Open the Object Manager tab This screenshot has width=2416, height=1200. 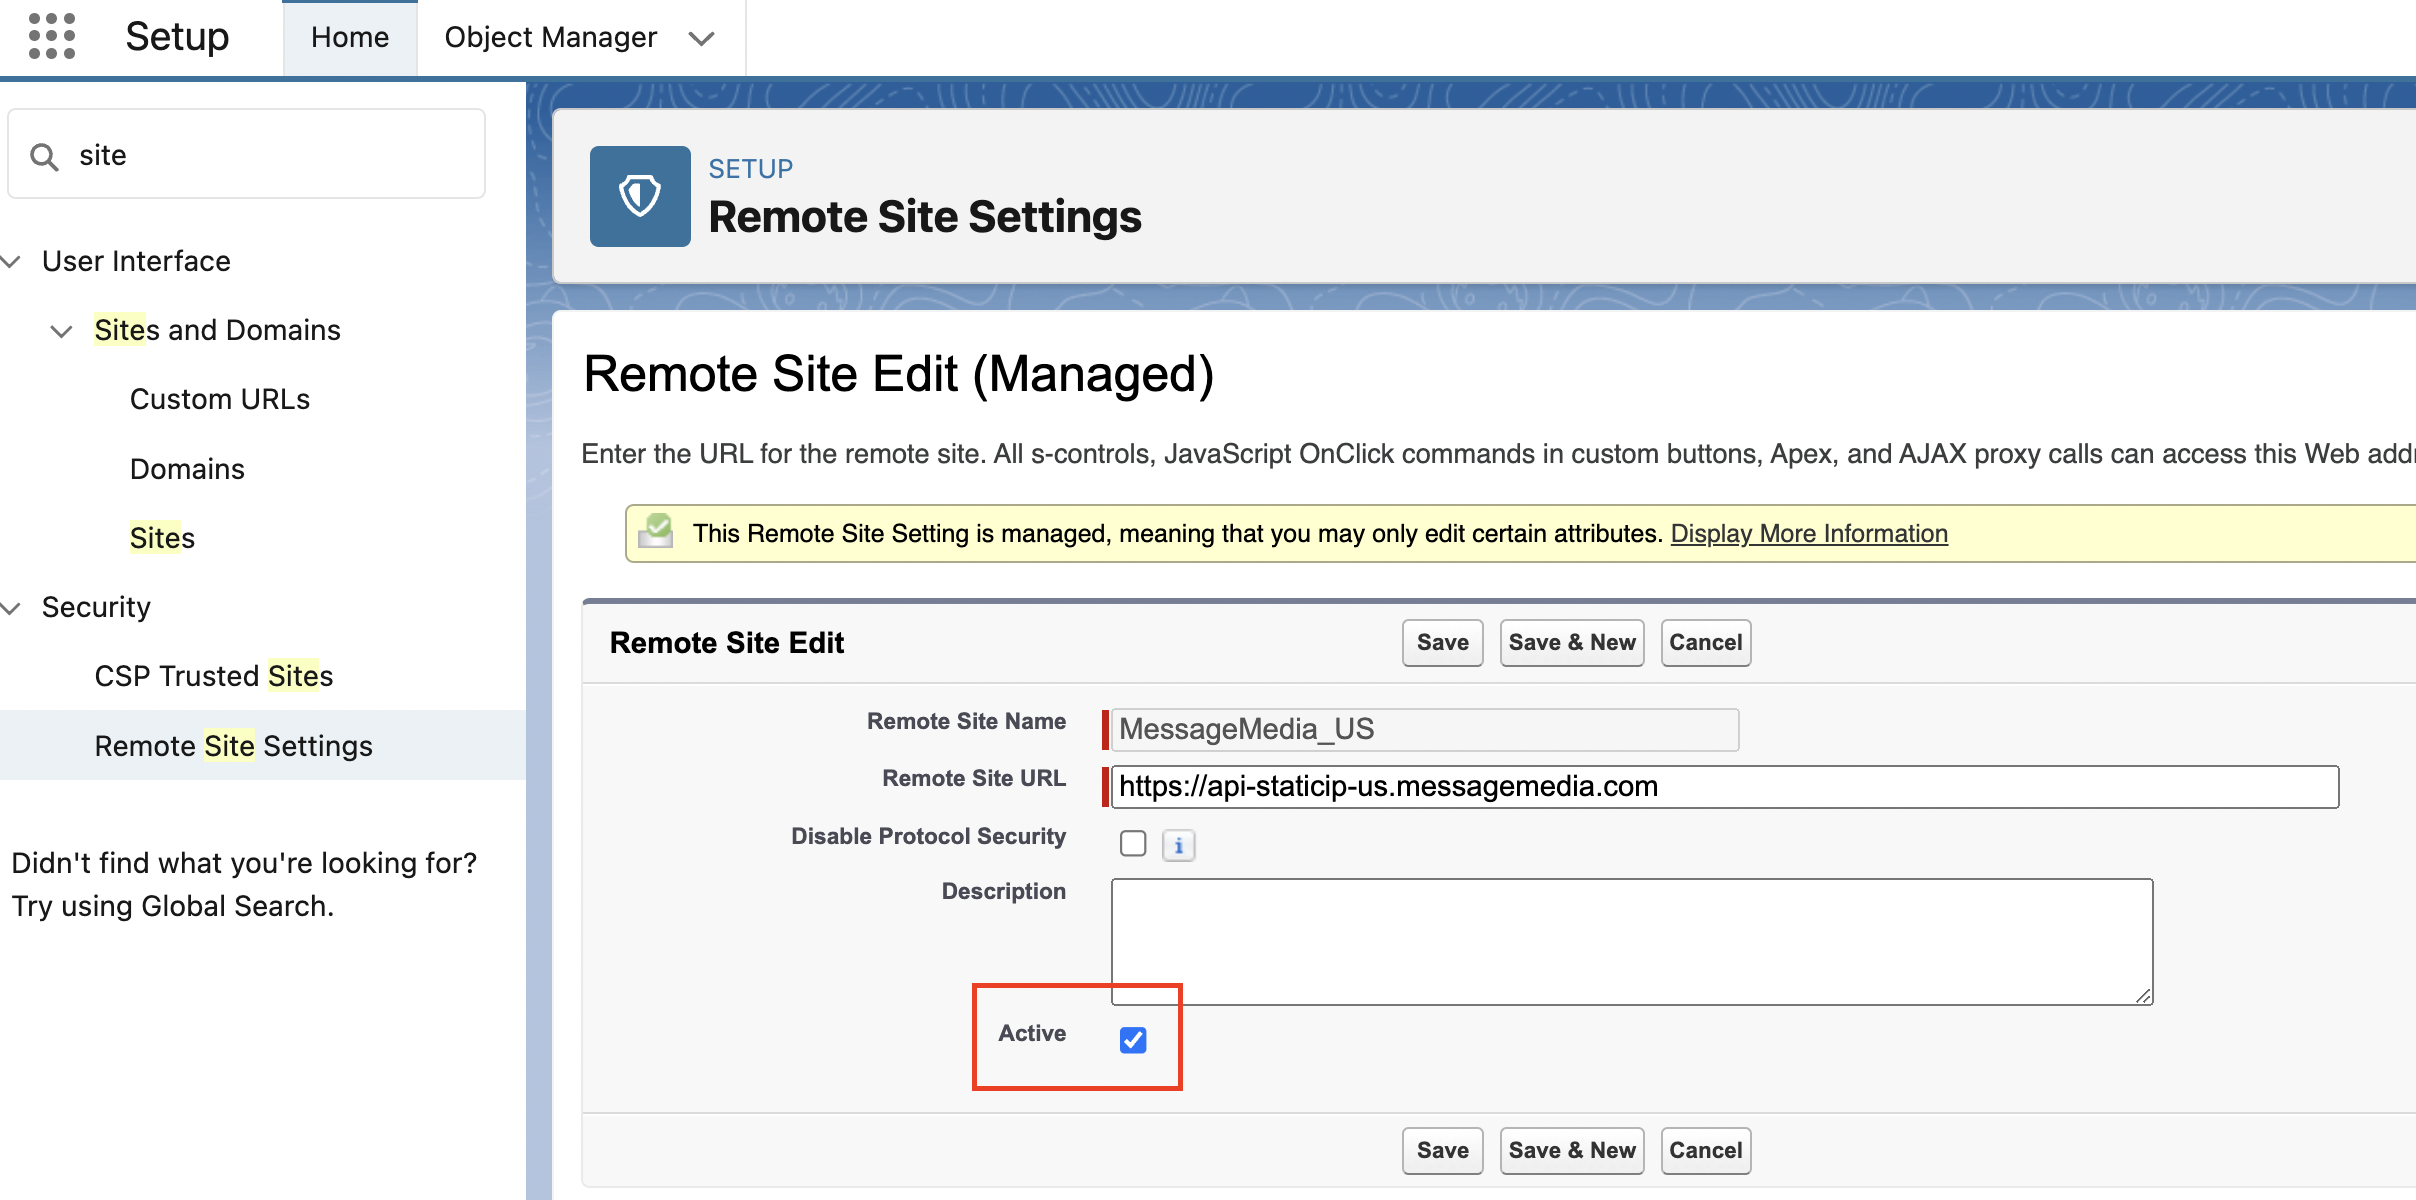550,38
